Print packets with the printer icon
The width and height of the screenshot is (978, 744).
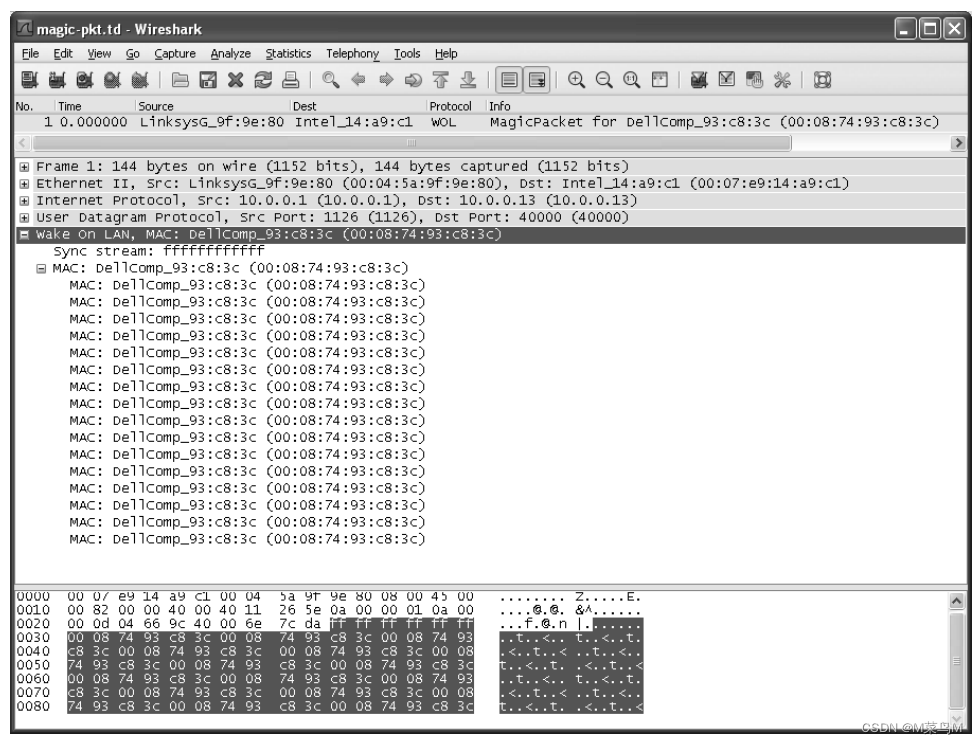pyautogui.click(x=290, y=80)
